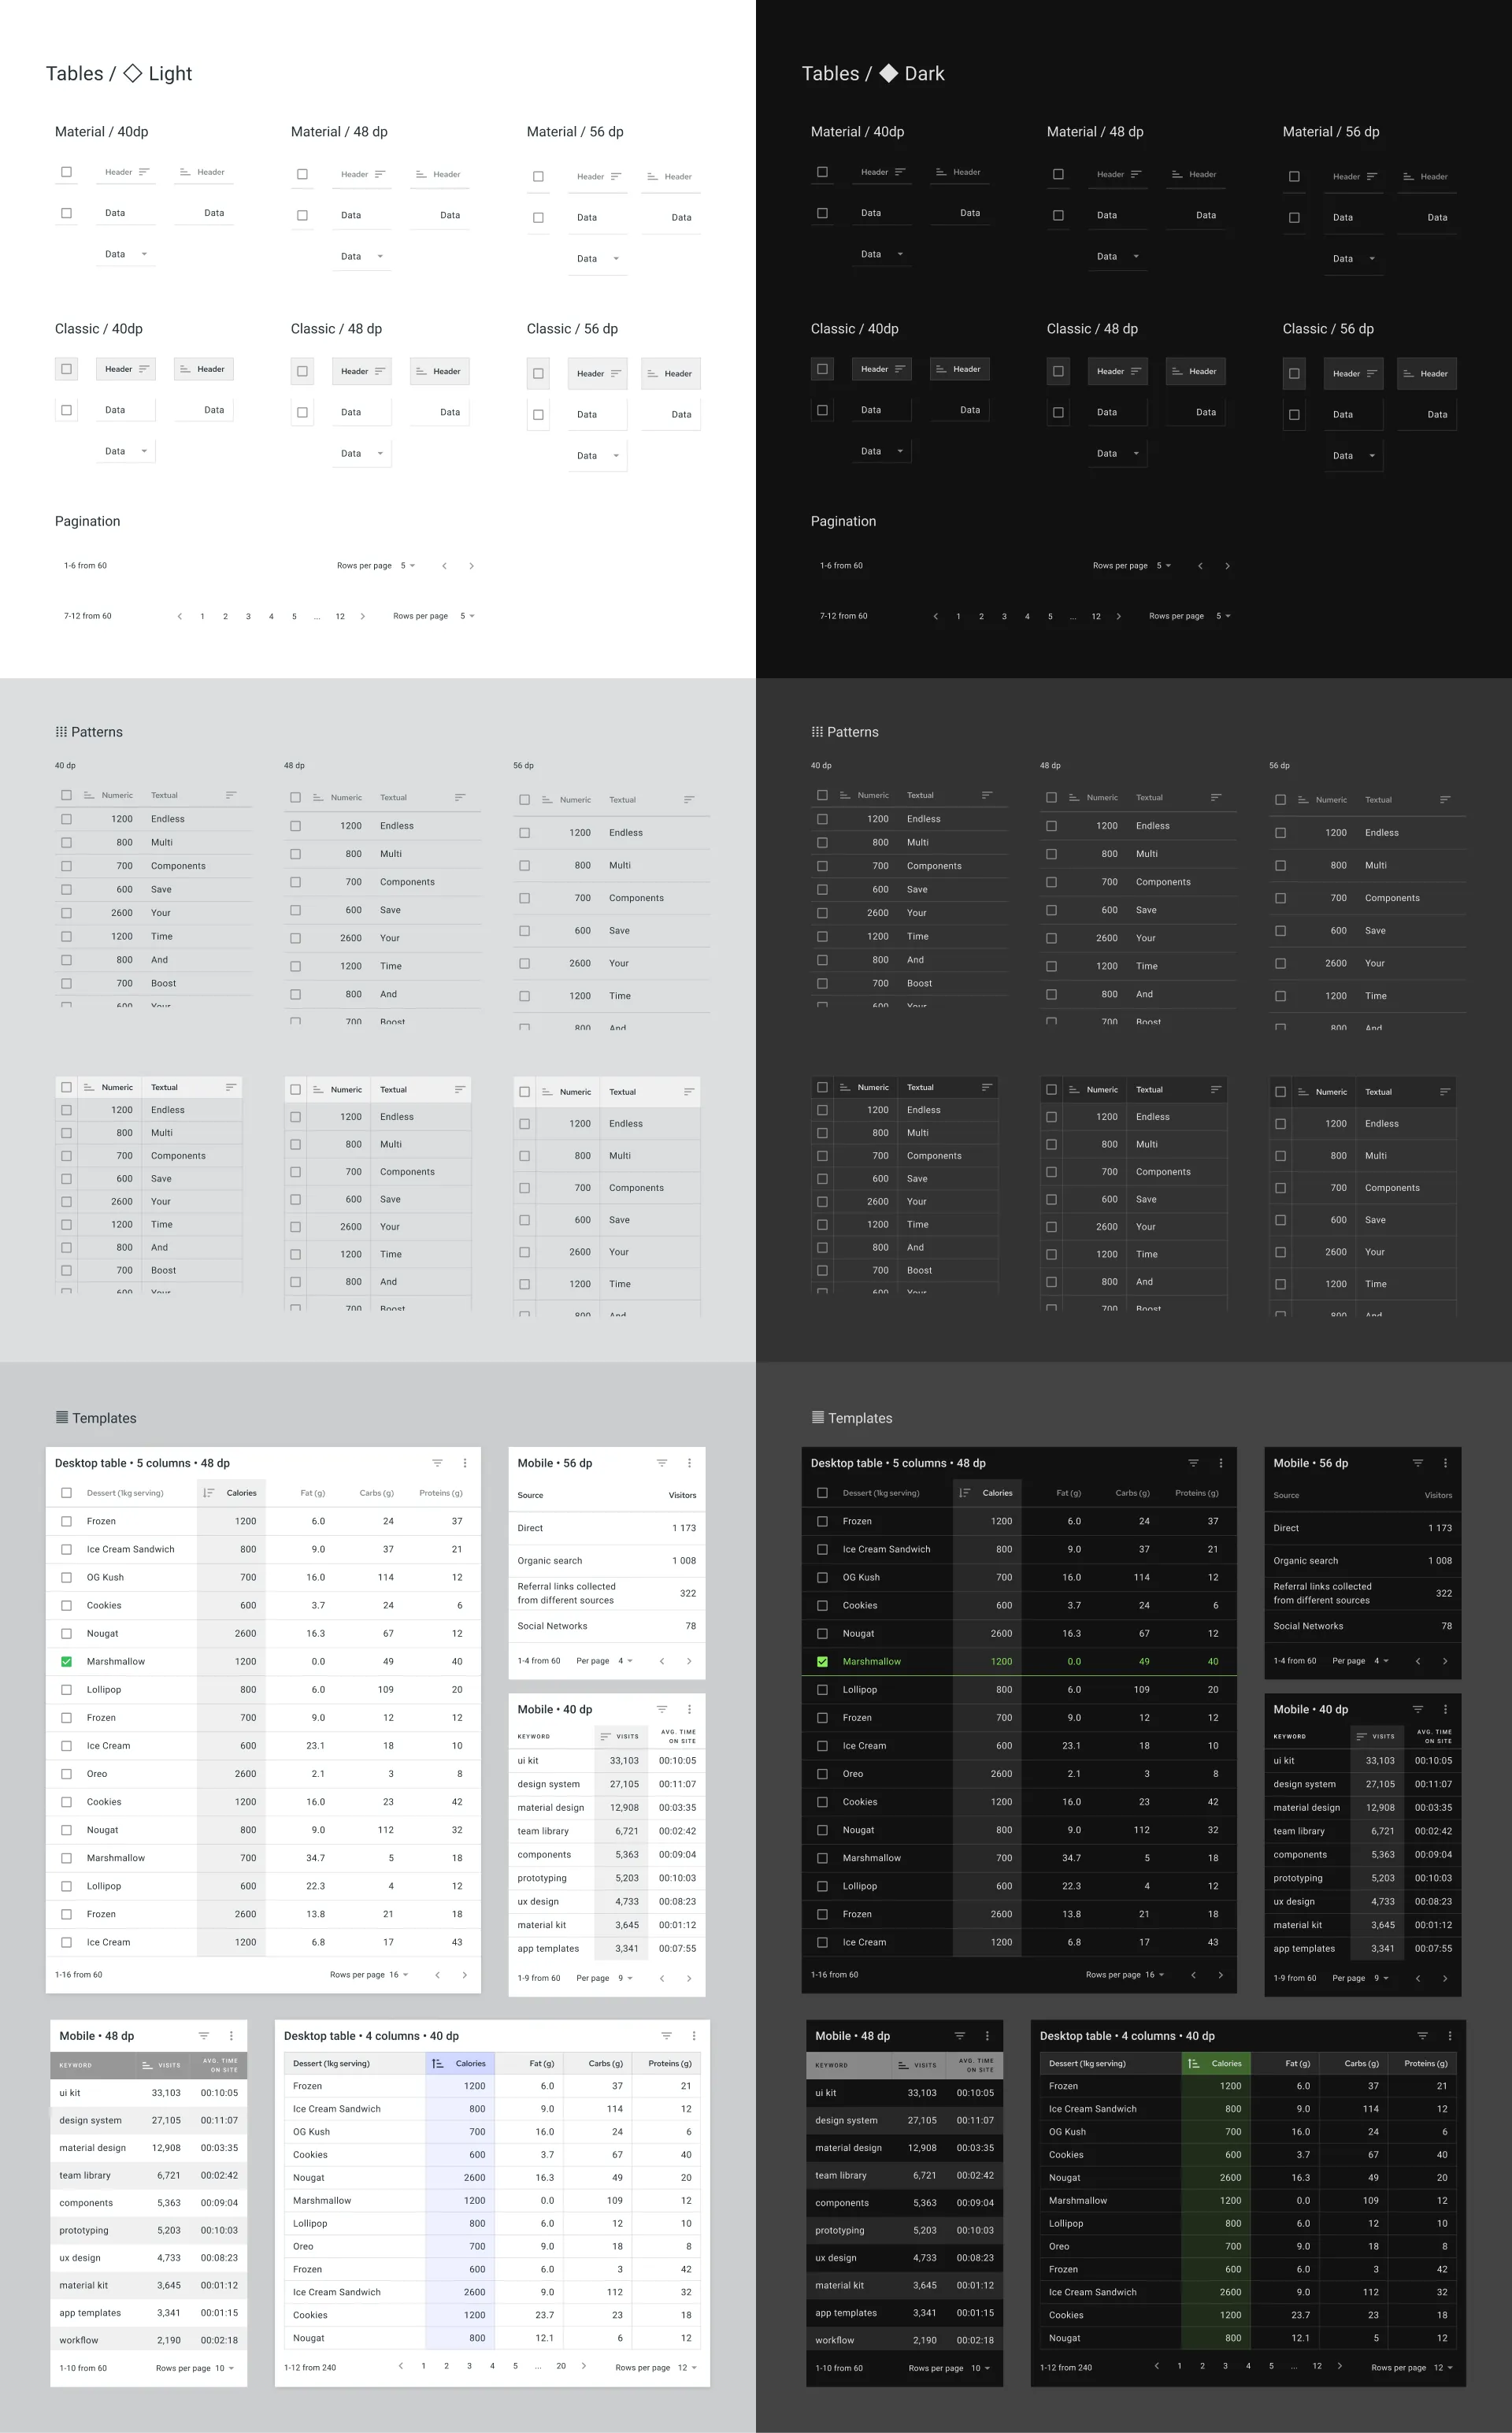
Task: Click sort icon beside Calories in light 5-column table
Action: coord(209,1493)
